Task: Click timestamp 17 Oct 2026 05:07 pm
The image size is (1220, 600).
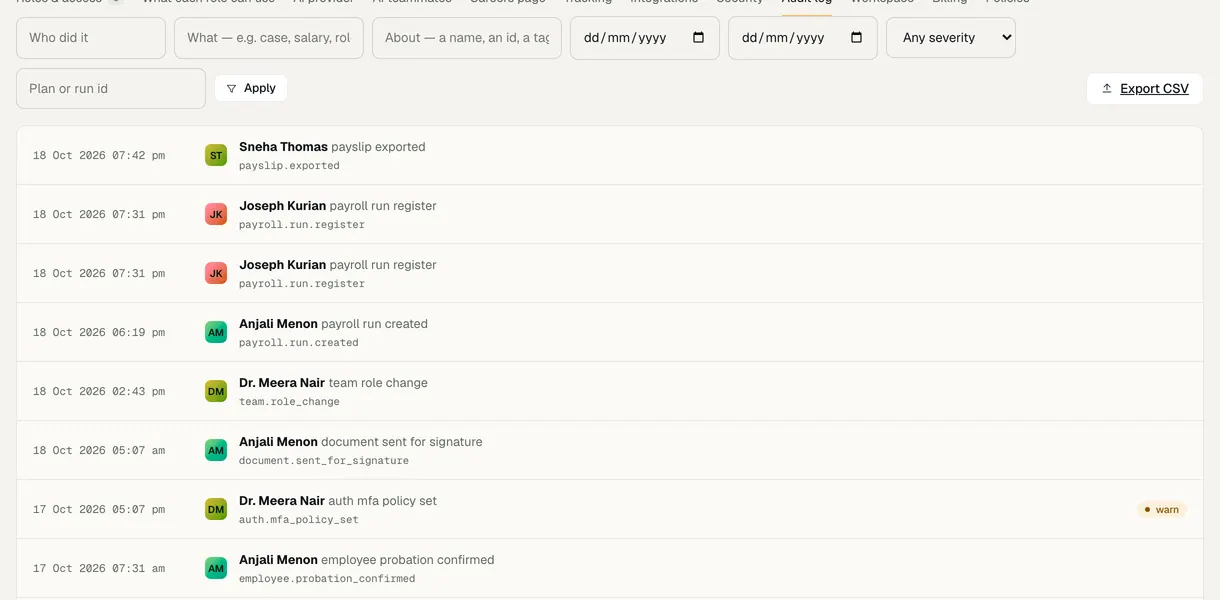Action: 99,509
